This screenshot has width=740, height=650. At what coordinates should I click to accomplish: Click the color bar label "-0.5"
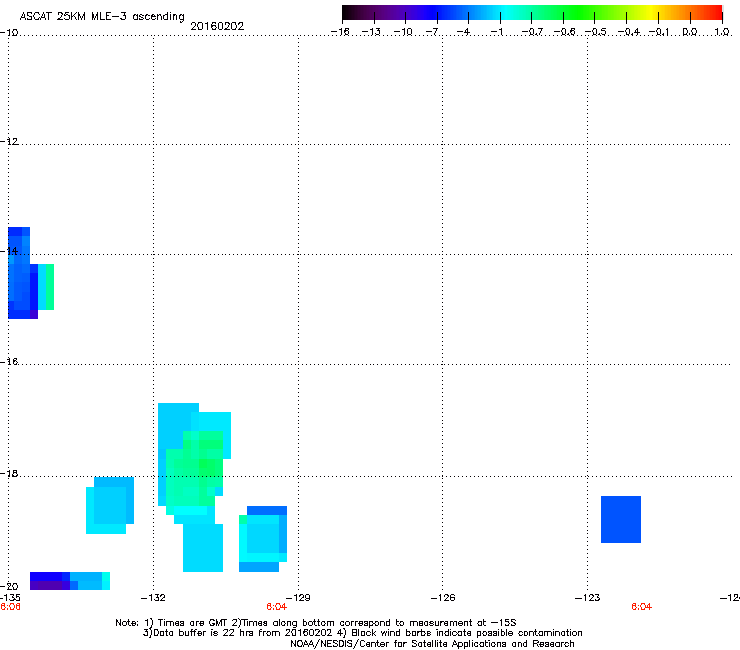[x=596, y=32]
